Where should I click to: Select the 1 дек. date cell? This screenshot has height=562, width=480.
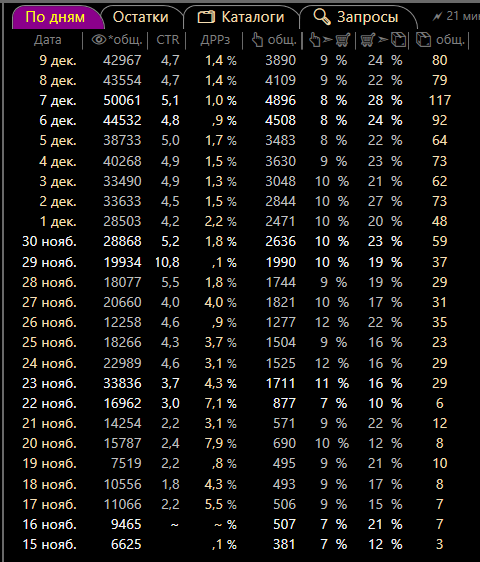58,222
